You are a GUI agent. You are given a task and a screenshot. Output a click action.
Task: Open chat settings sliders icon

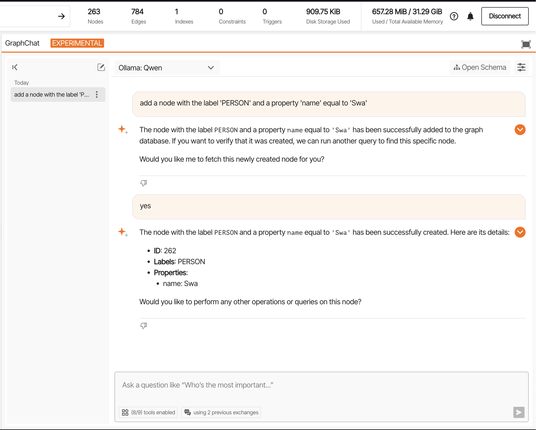521,67
